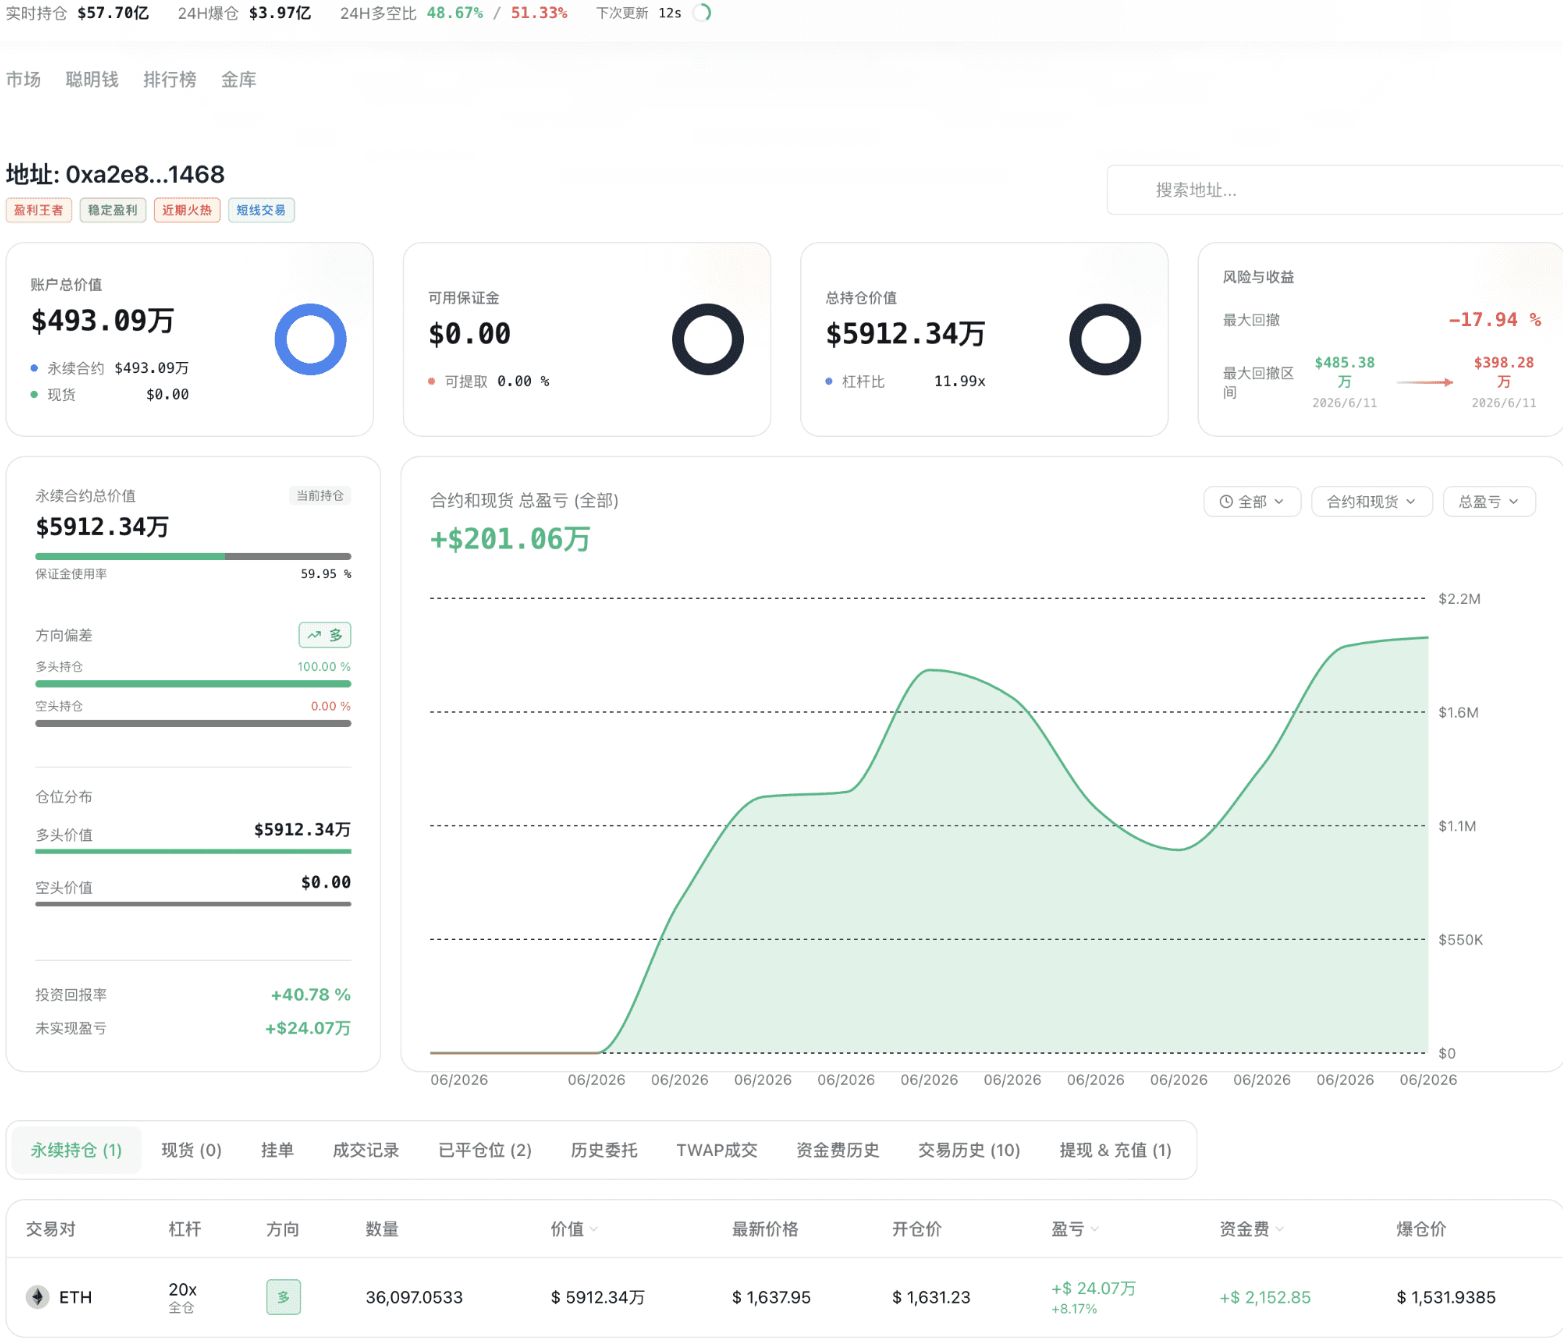Click the +$201.06万 total PnL value
Screen dimensions: 1563x1339
point(510,539)
